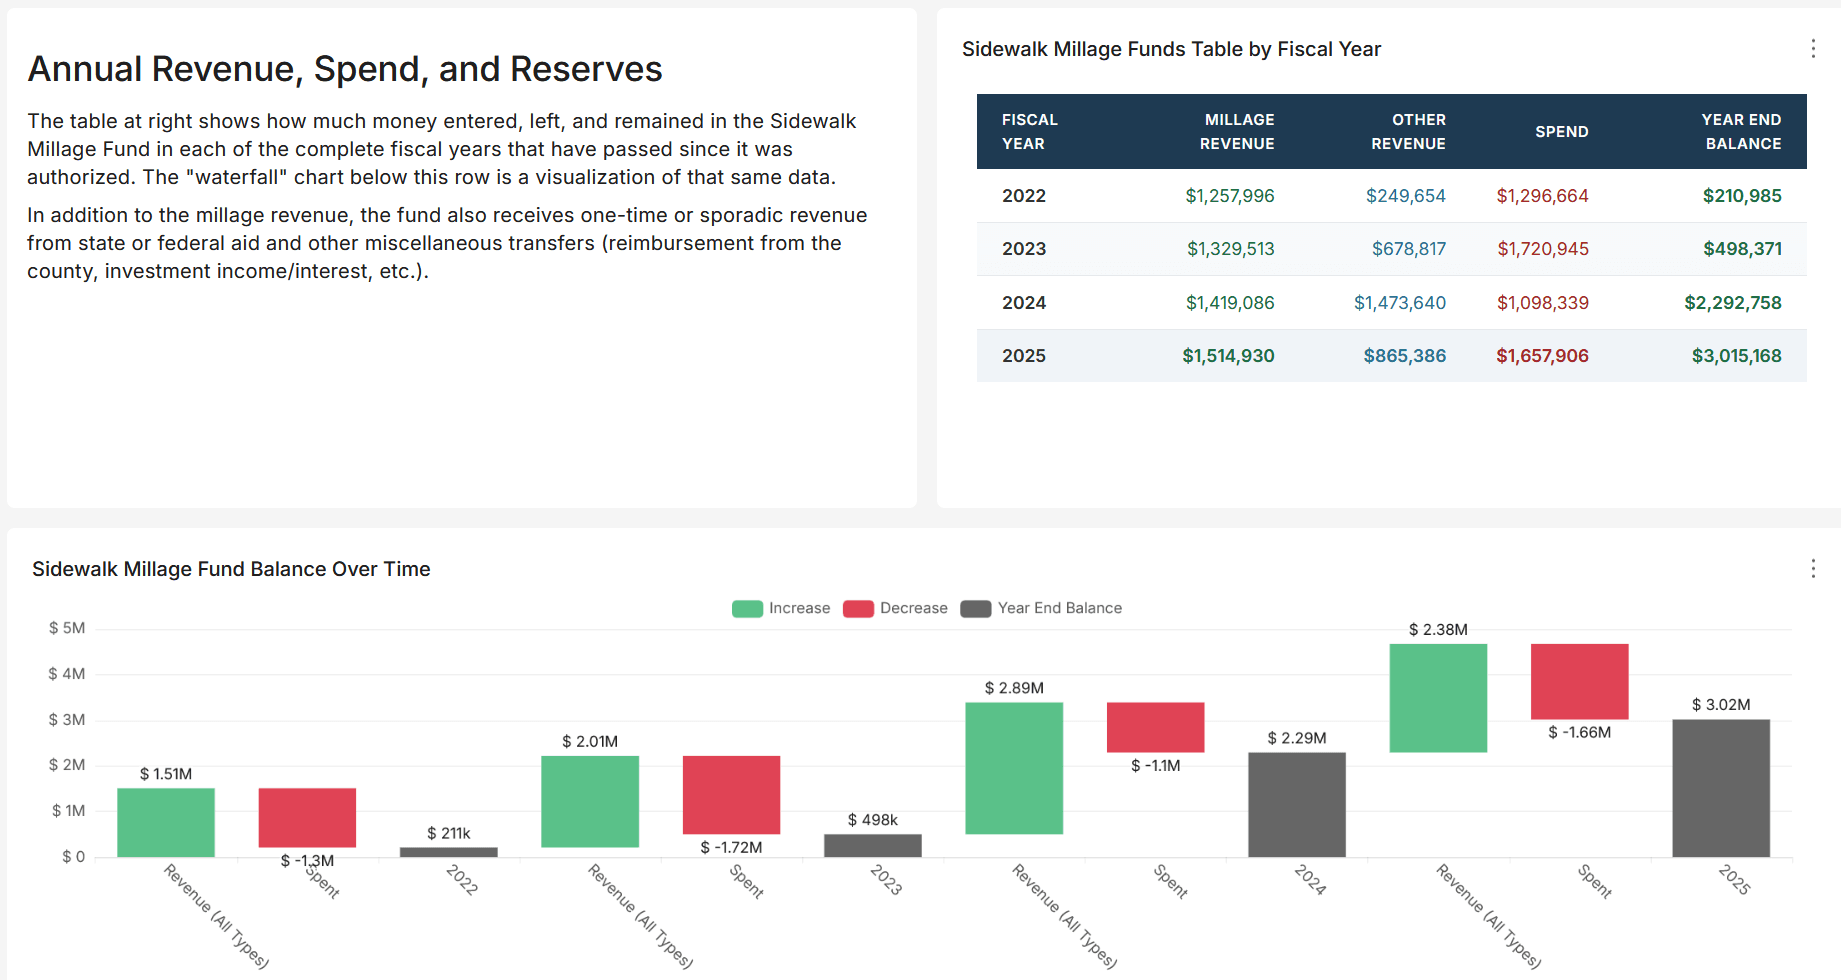Toggle the Decrease legend series
This screenshot has width=1841, height=980.
895,608
